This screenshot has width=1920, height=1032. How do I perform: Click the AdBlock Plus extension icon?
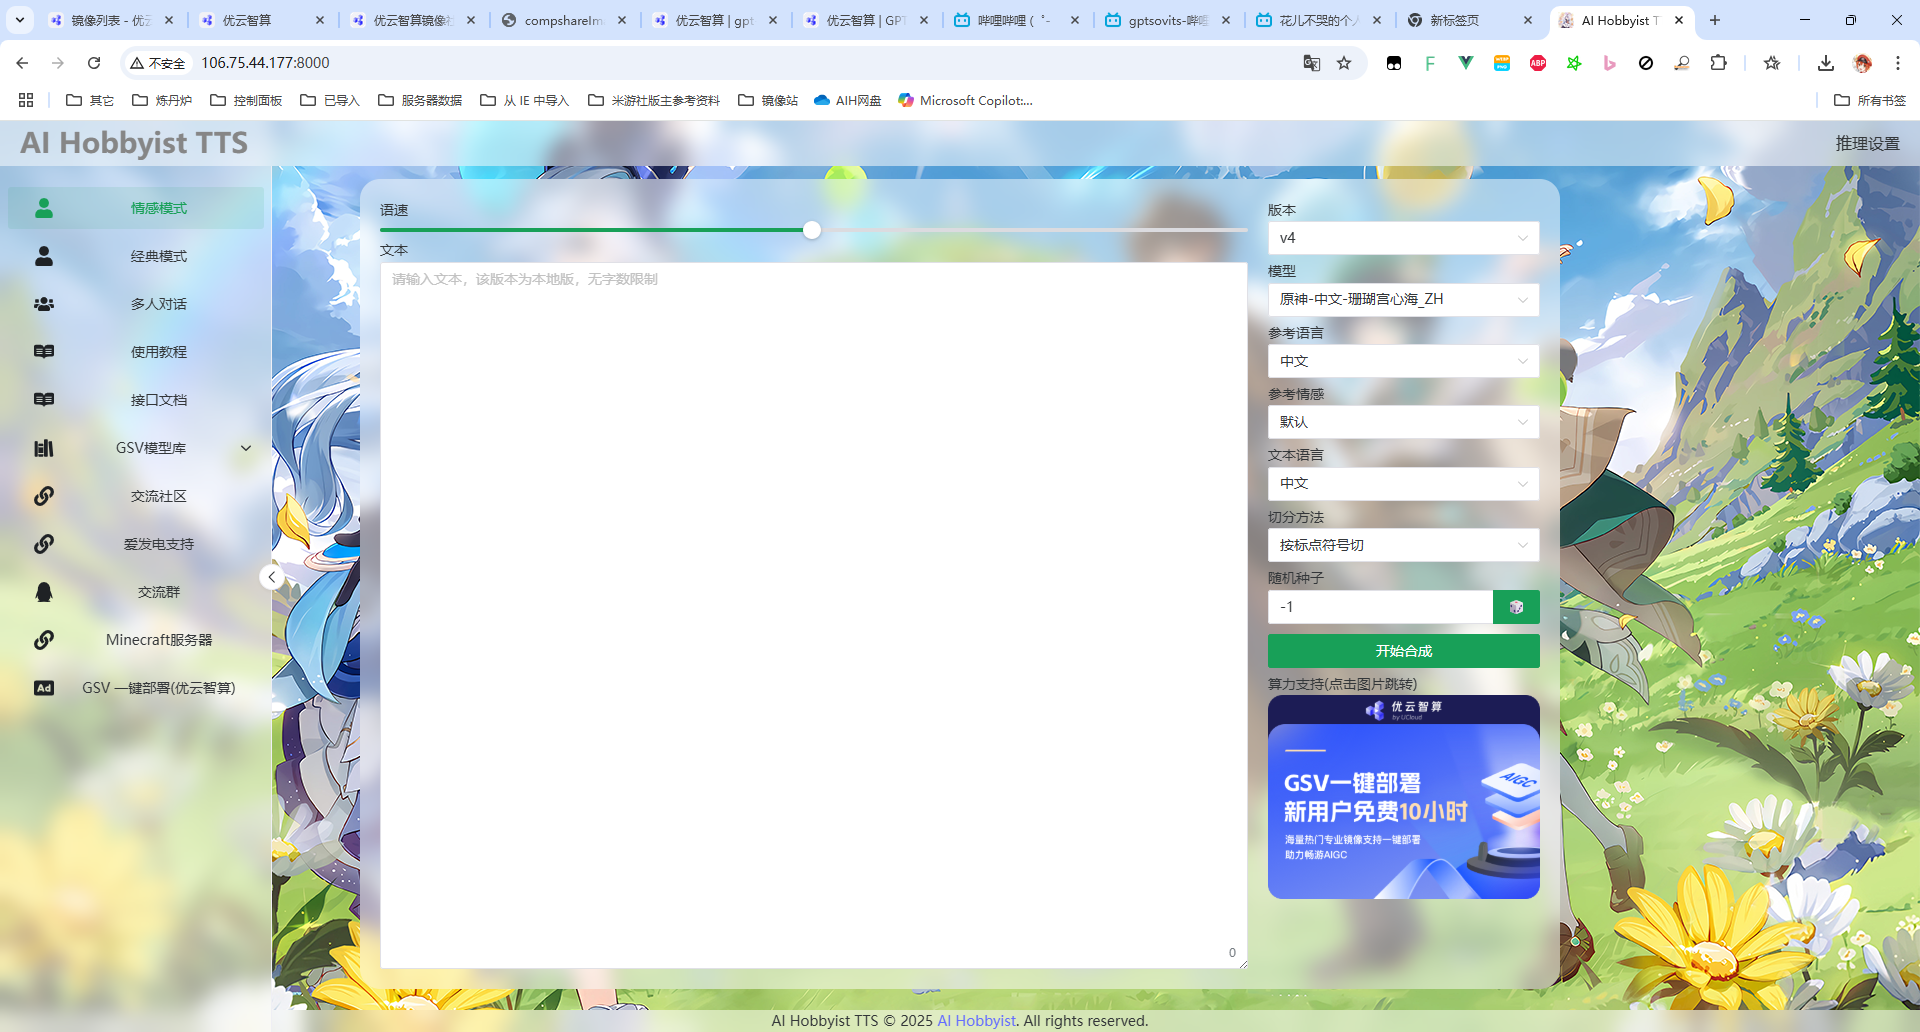pyautogui.click(x=1538, y=63)
